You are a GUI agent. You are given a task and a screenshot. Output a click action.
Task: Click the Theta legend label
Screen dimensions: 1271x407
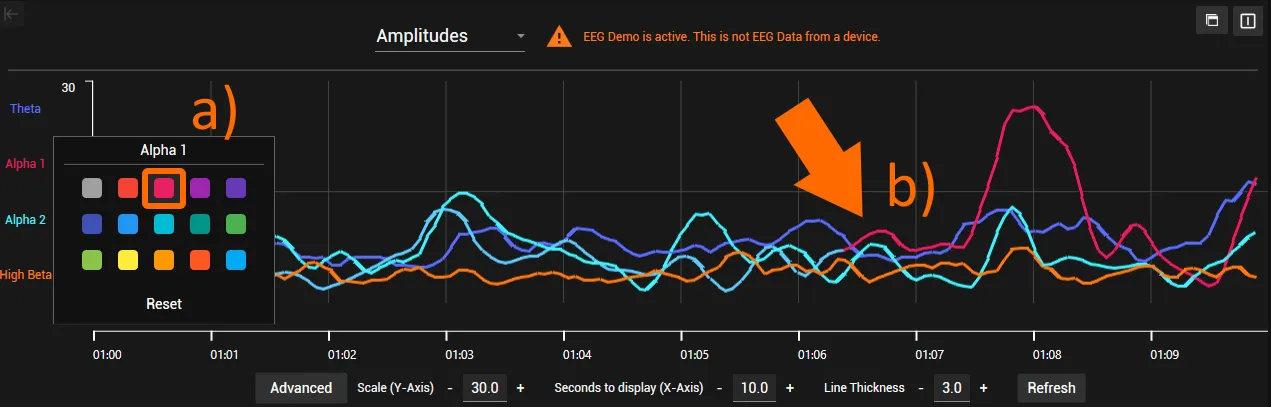(x=25, y=108)
